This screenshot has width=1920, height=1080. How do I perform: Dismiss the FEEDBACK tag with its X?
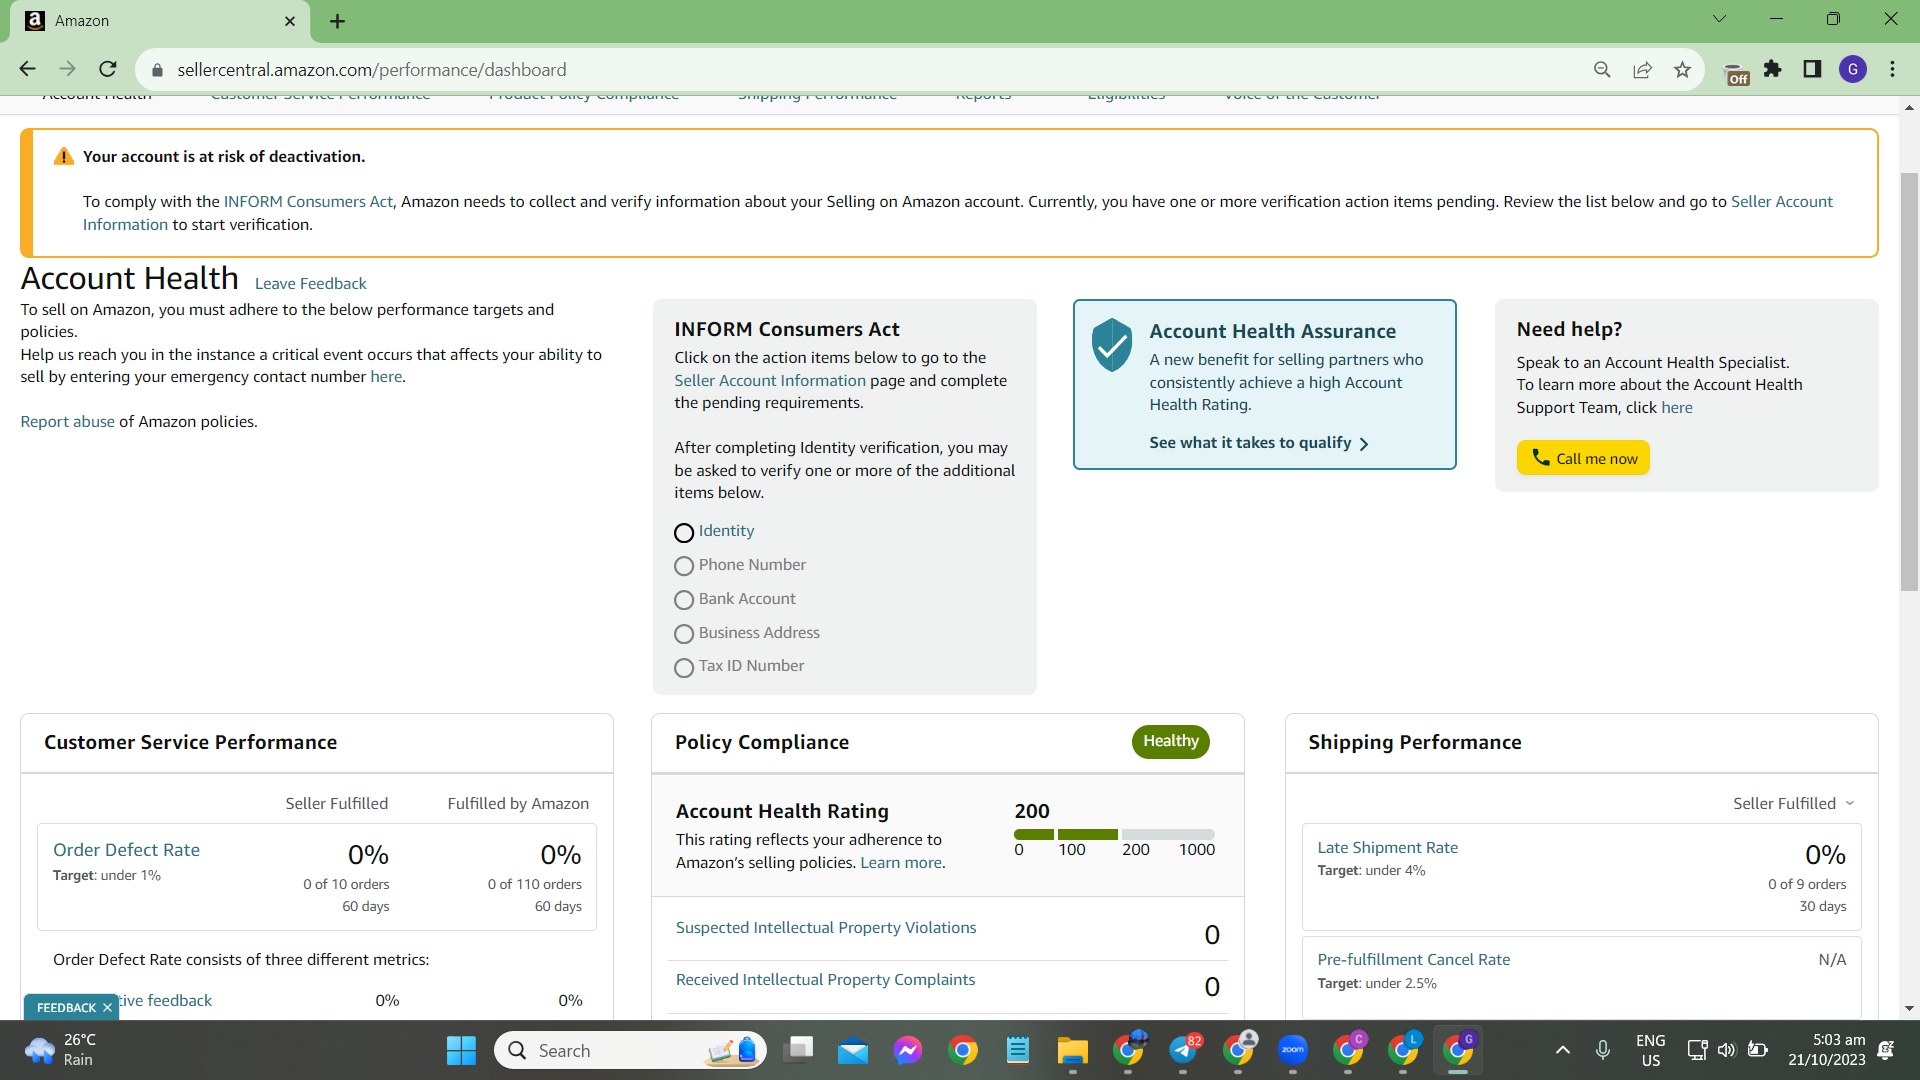107,1008
